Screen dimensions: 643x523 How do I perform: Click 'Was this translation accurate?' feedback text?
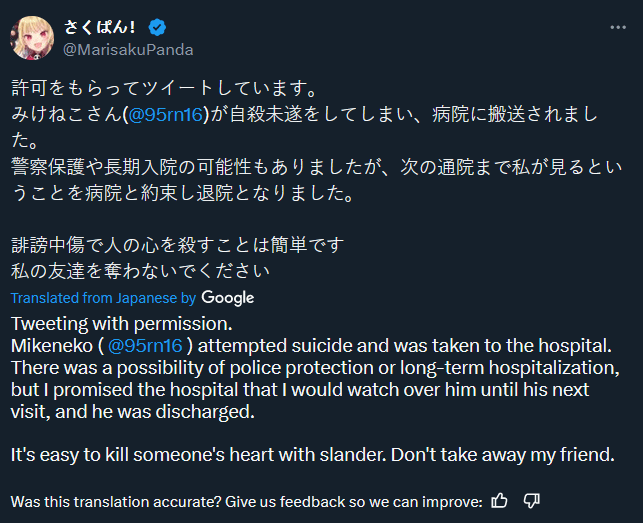pyautogui.click(x=246, y=501)
